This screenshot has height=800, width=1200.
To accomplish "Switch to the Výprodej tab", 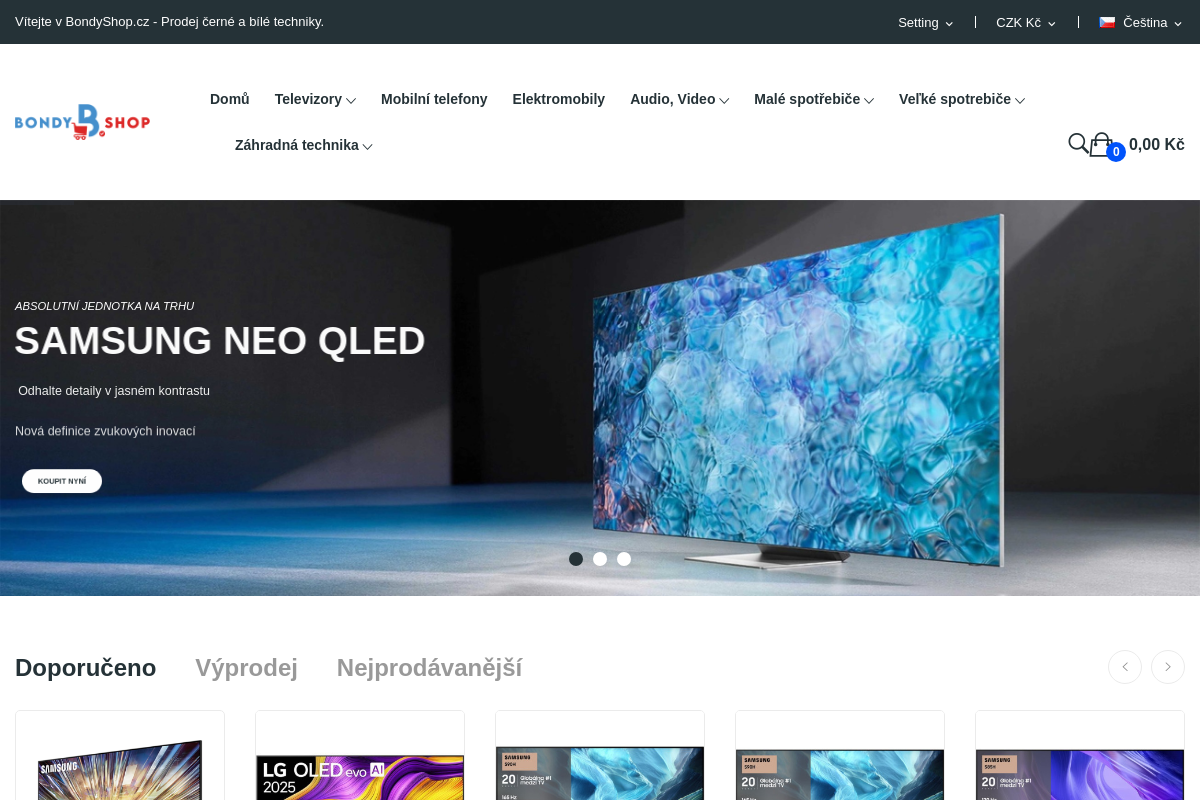I will (x=246, y=667).
